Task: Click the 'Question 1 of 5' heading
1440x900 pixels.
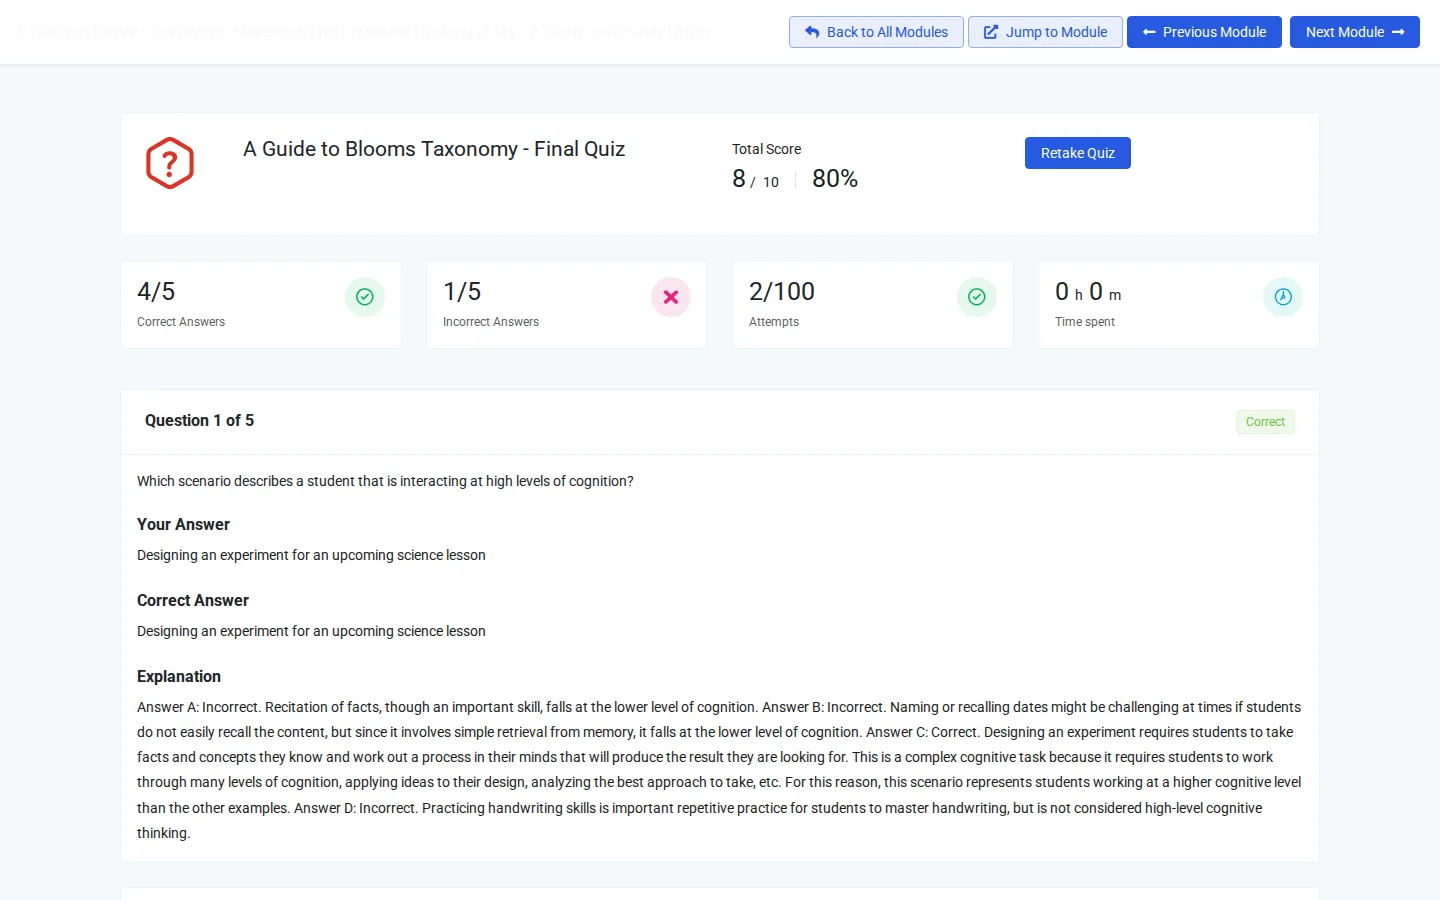Action: point(199,421)
